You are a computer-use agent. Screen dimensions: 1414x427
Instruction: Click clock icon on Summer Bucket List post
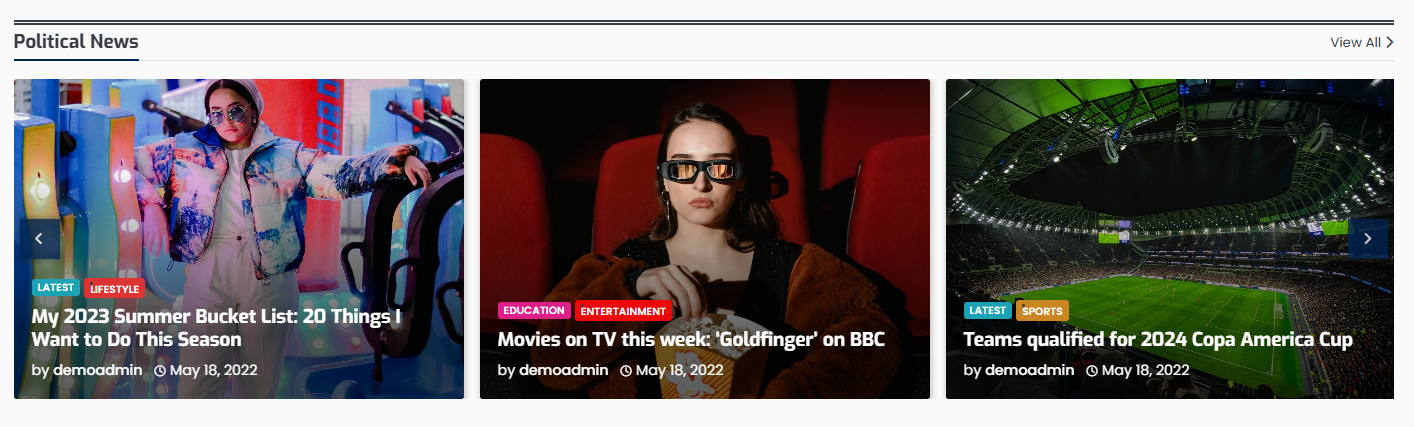[x=160, y=370]
